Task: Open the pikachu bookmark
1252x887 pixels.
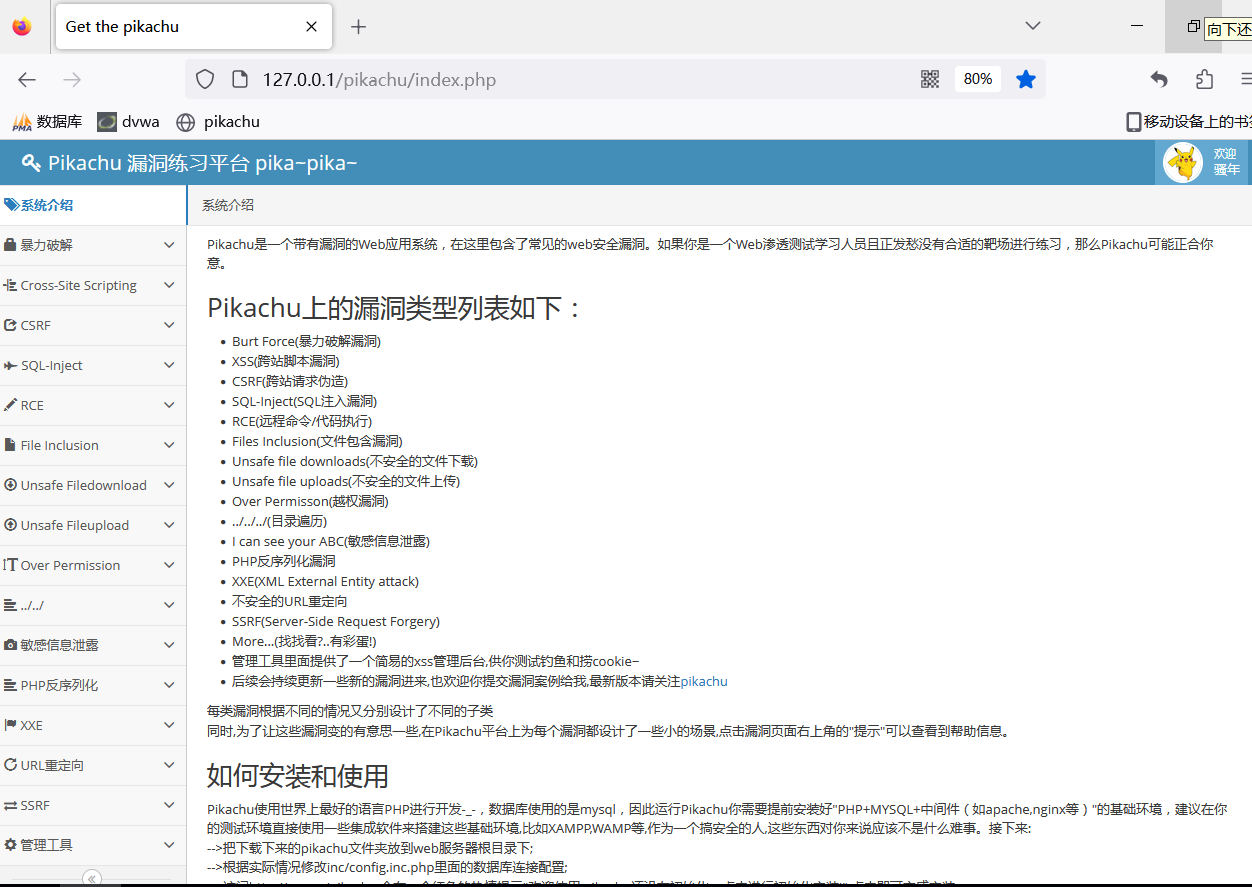Action: tap(218, 122)
